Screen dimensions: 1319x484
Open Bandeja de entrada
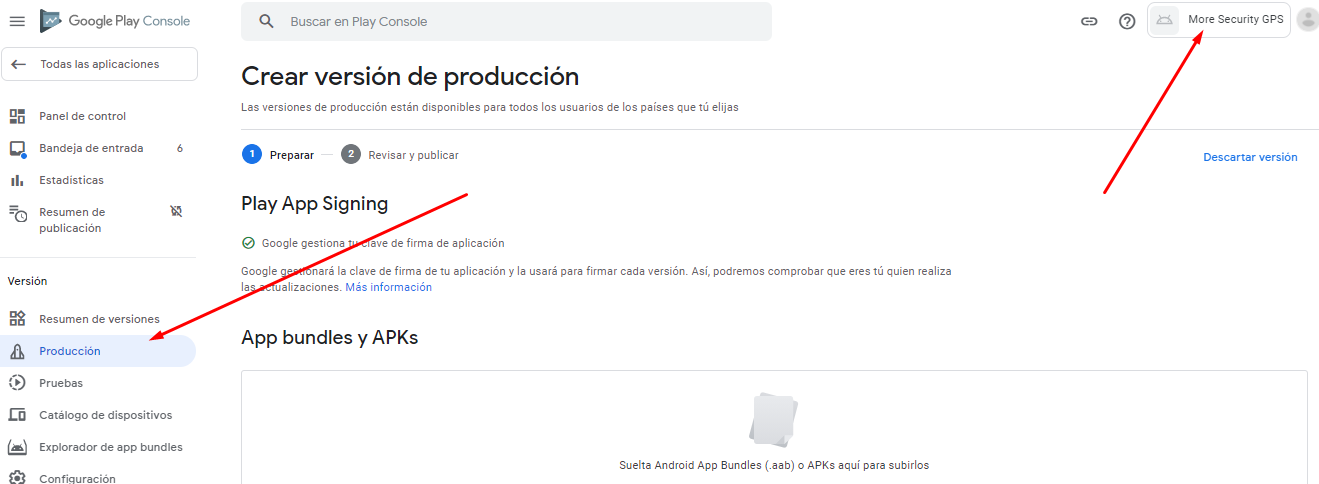click(x=91, y=148)
